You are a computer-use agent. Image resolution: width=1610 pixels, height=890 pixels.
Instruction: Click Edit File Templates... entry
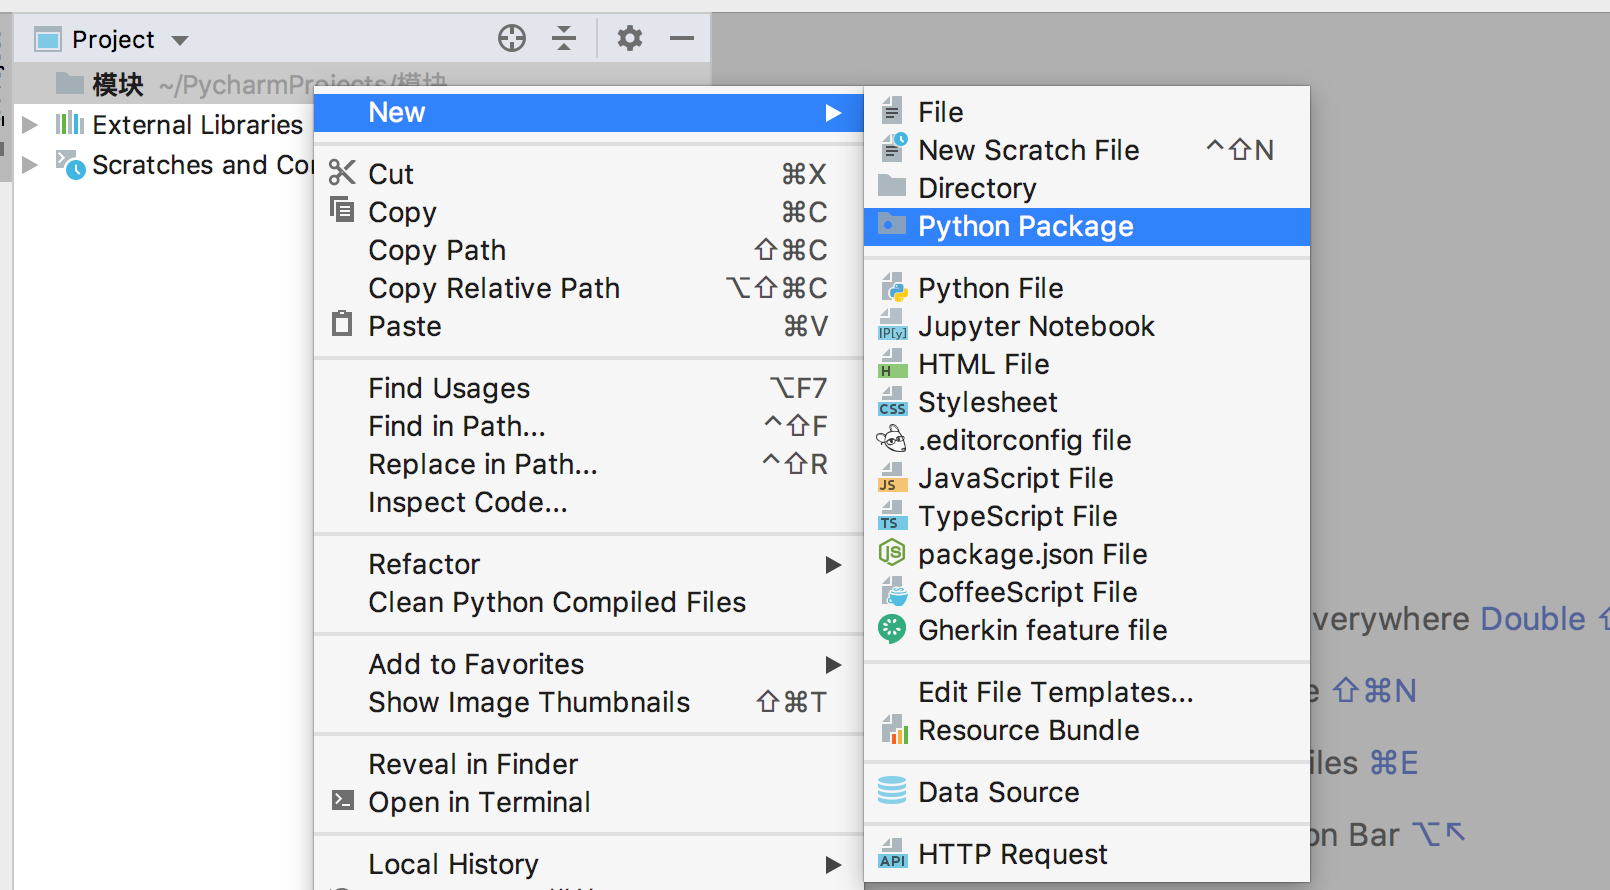pos(1055,692)
